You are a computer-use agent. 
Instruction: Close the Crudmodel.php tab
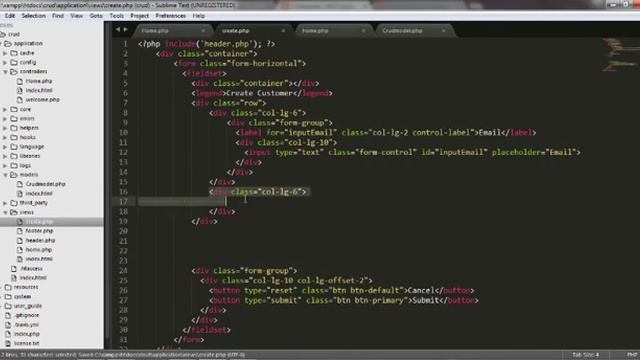tap(443, 31)
